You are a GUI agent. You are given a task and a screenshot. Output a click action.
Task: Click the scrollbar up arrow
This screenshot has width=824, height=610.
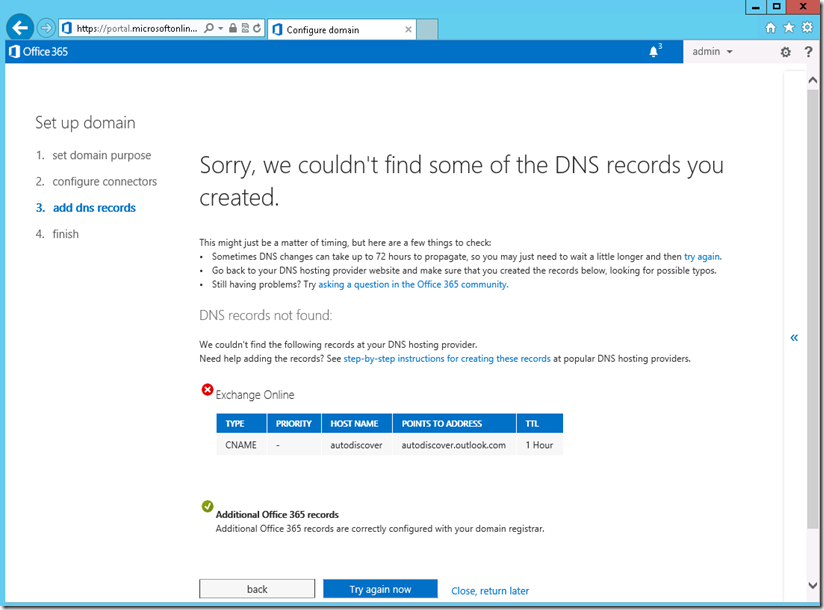812,80
